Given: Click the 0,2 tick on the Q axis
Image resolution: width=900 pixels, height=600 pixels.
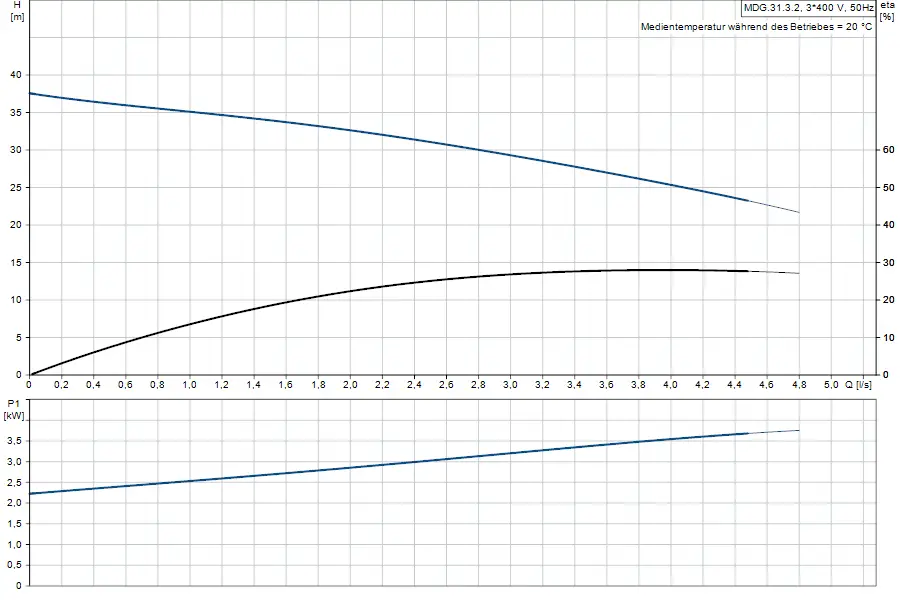Looking at the screenshot, I should tap(61, 385).
